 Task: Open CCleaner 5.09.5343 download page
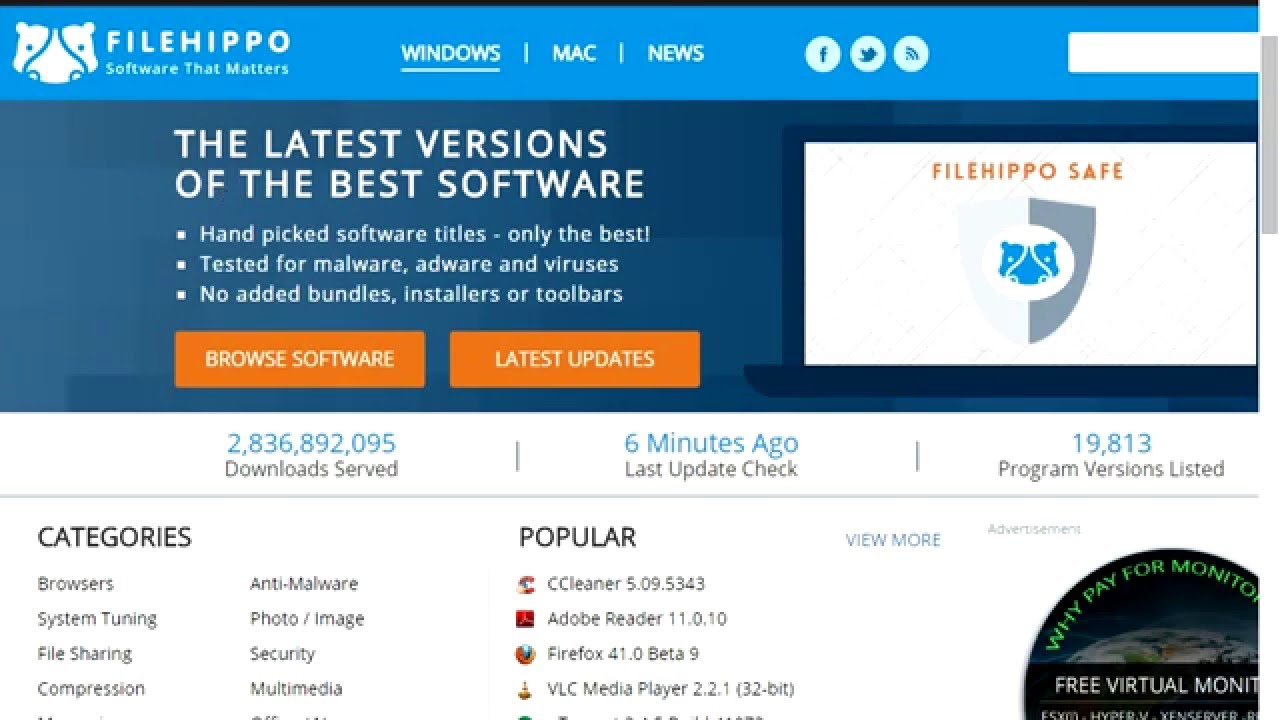pyautogui.click(x=626, y=584)
